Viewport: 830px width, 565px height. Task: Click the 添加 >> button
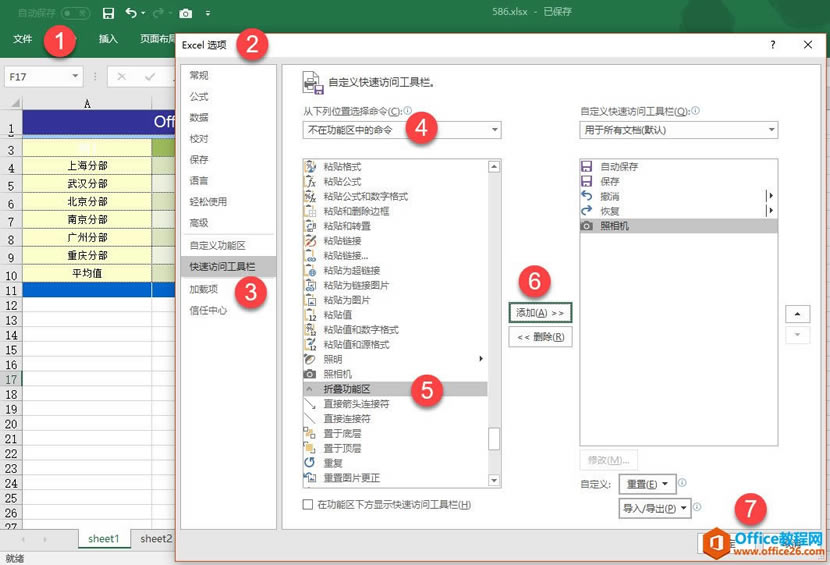click(540, 313)
